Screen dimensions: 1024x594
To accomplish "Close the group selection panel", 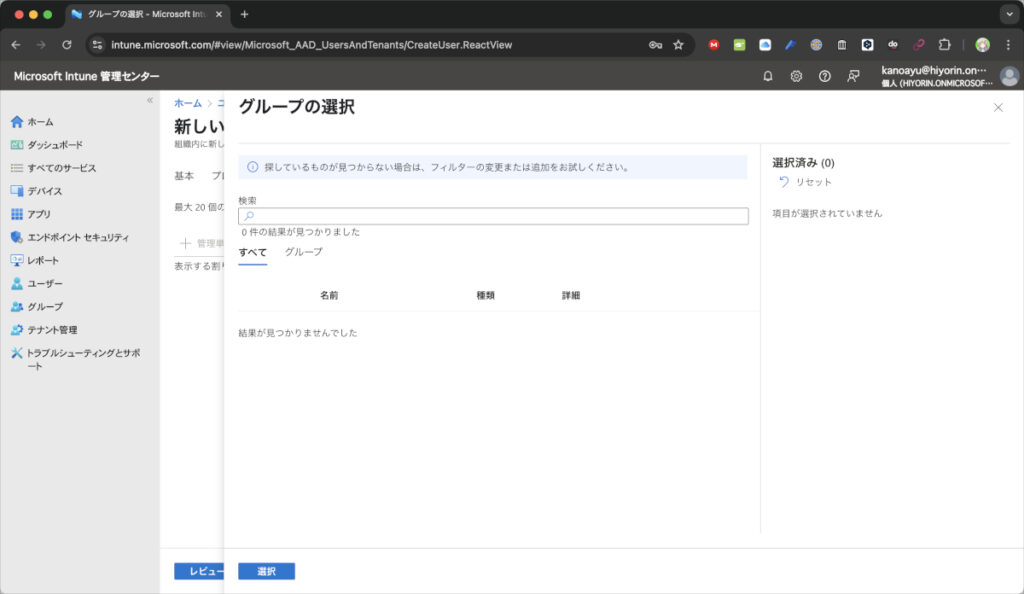I will pyautogui.click(x=998, y=108).
